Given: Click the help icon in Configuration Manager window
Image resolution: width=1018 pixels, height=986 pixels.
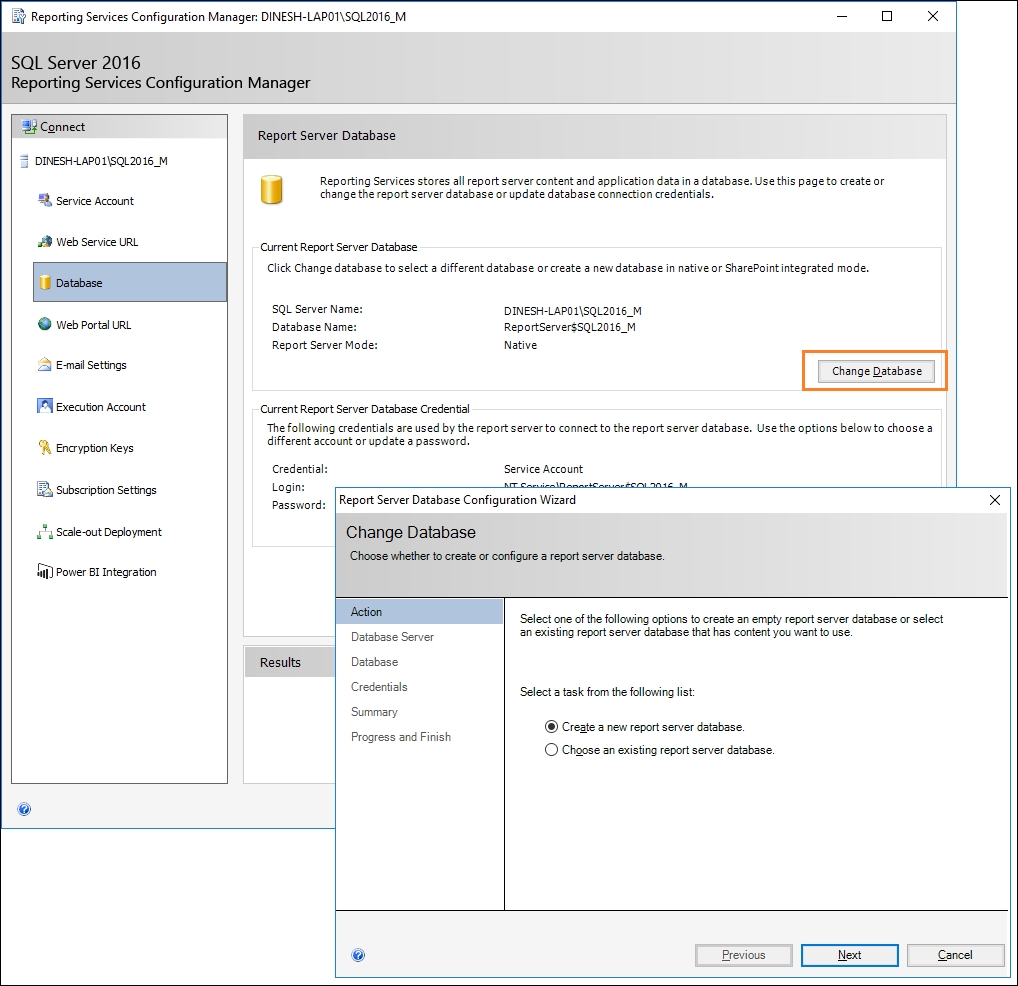Looking at the screenshot, I should click(x=24, y=809).
